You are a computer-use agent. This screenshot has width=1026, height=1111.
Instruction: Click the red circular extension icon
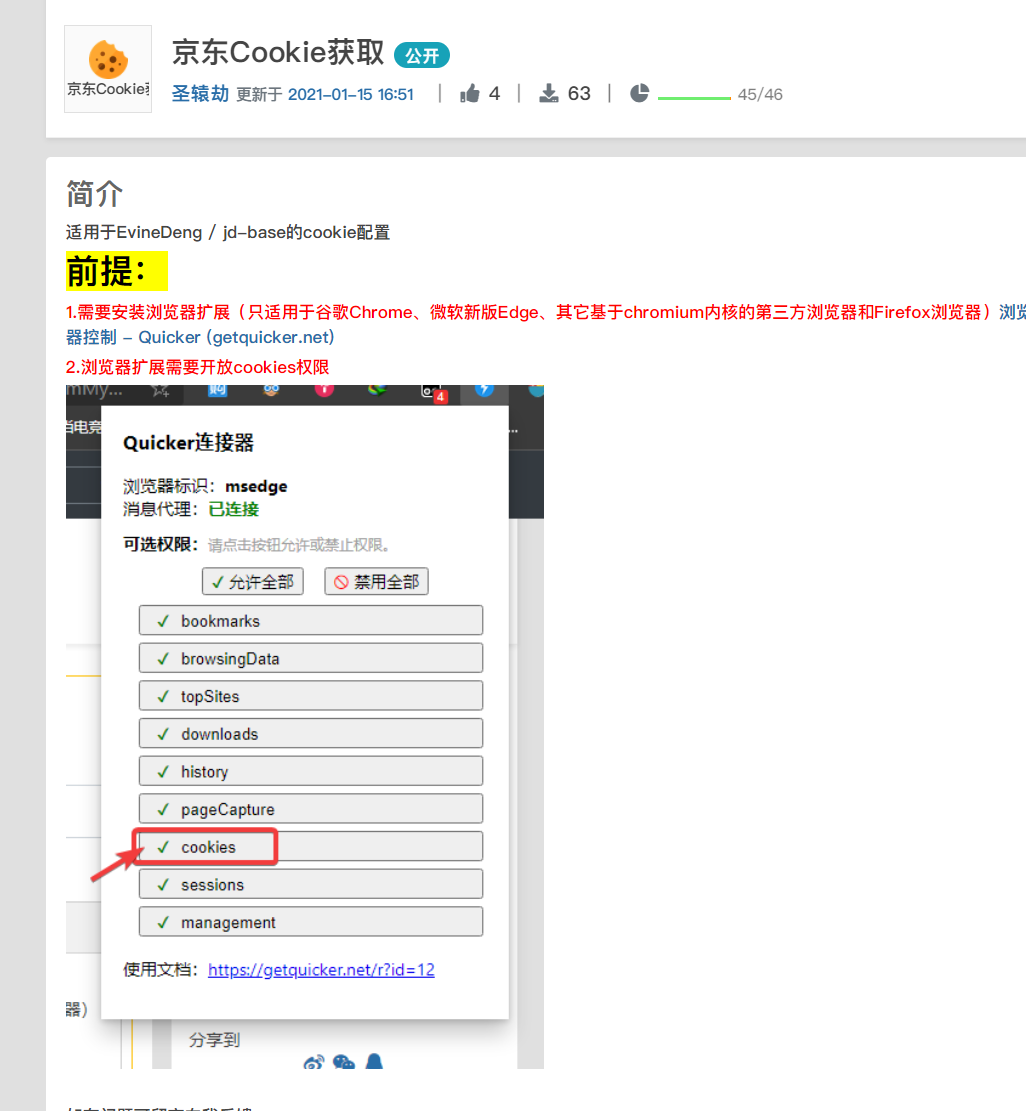pos(325,390)
